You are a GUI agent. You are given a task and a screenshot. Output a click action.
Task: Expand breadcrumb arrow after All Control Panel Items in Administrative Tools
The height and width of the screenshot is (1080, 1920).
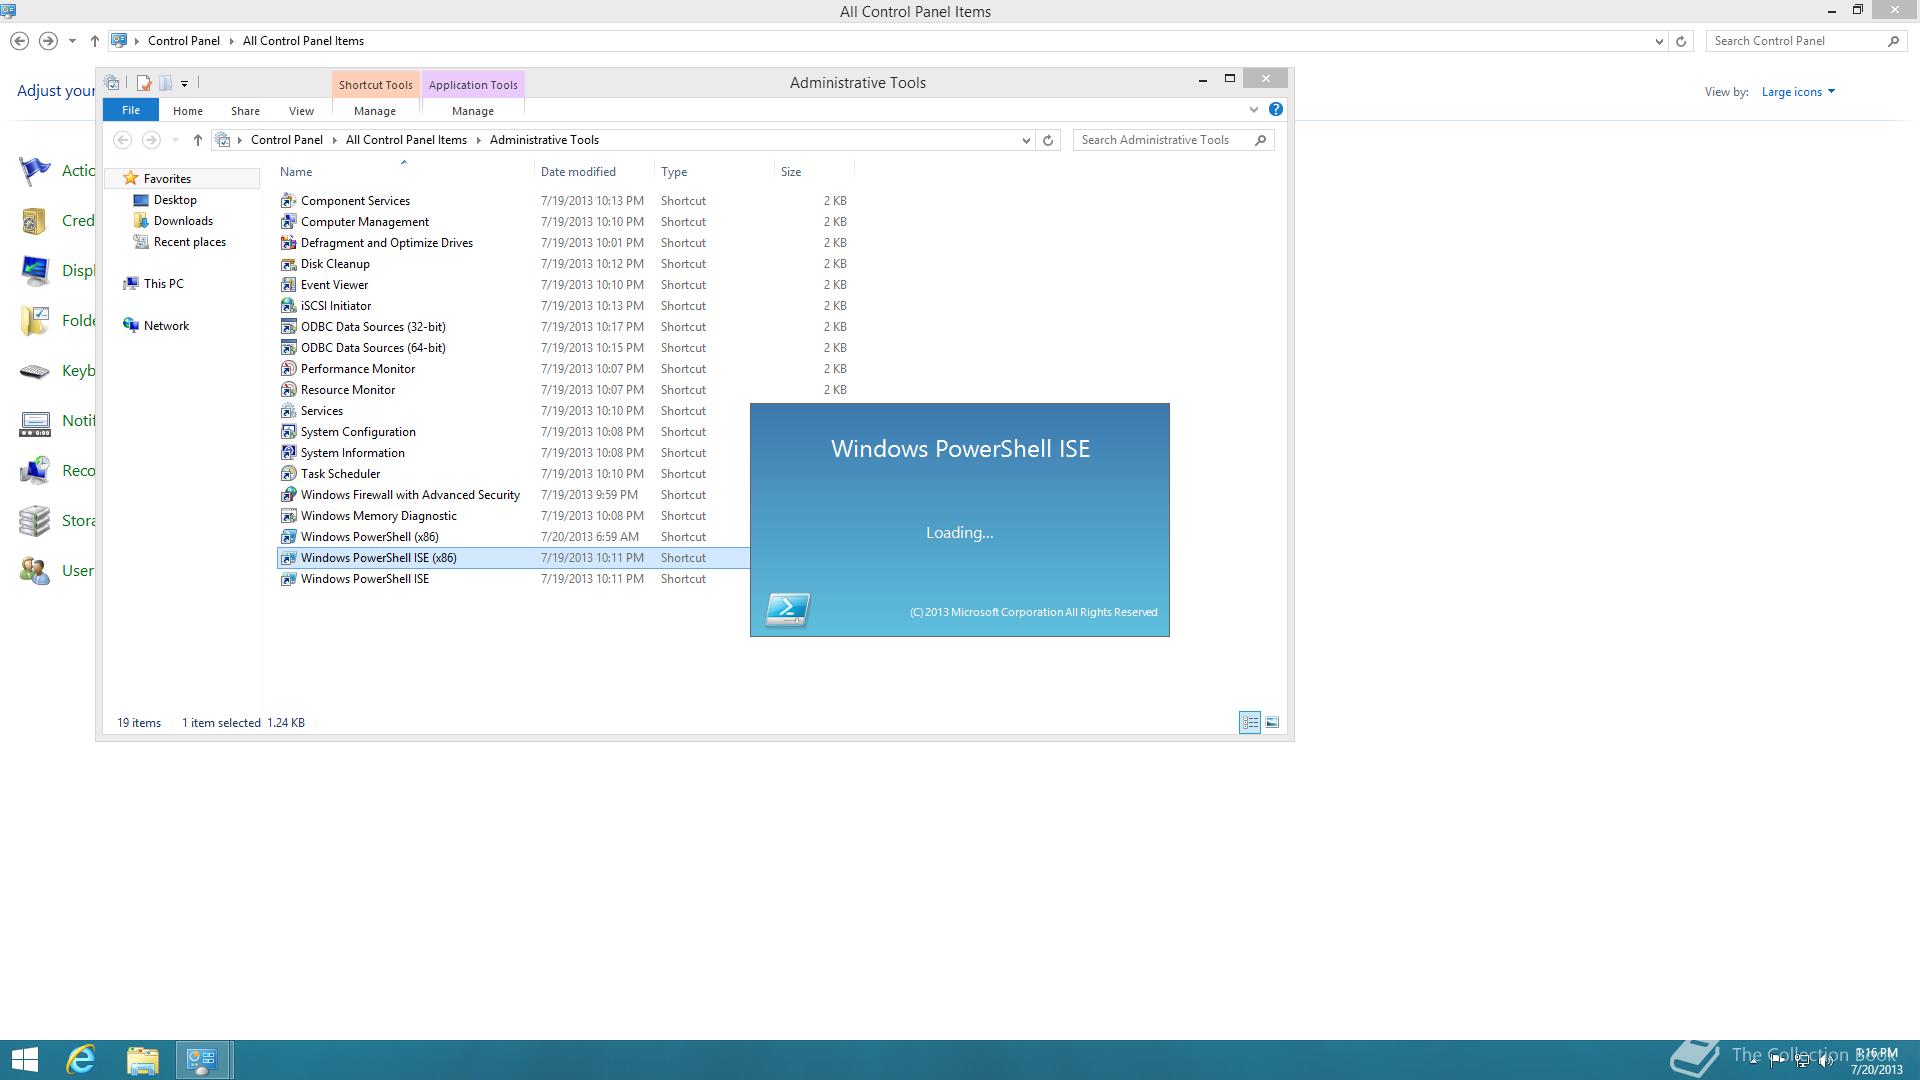click(x=478, y=140)
